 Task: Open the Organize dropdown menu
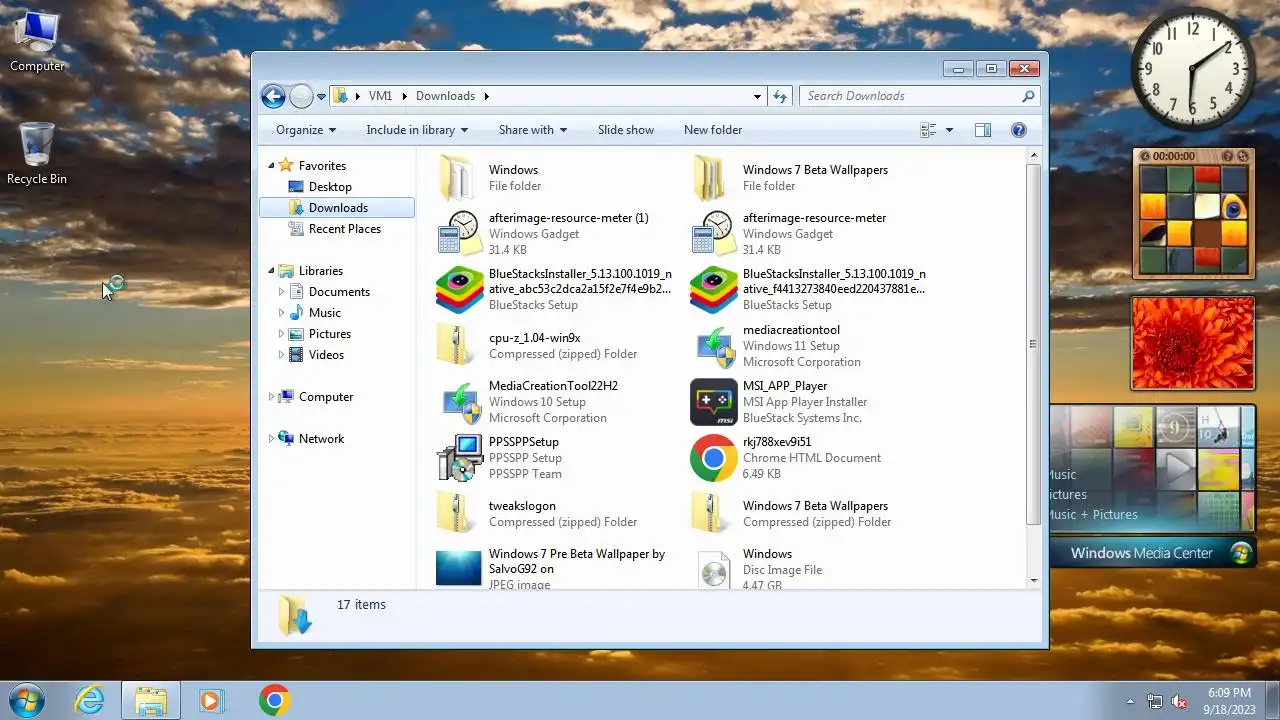(x=306, y=130)
